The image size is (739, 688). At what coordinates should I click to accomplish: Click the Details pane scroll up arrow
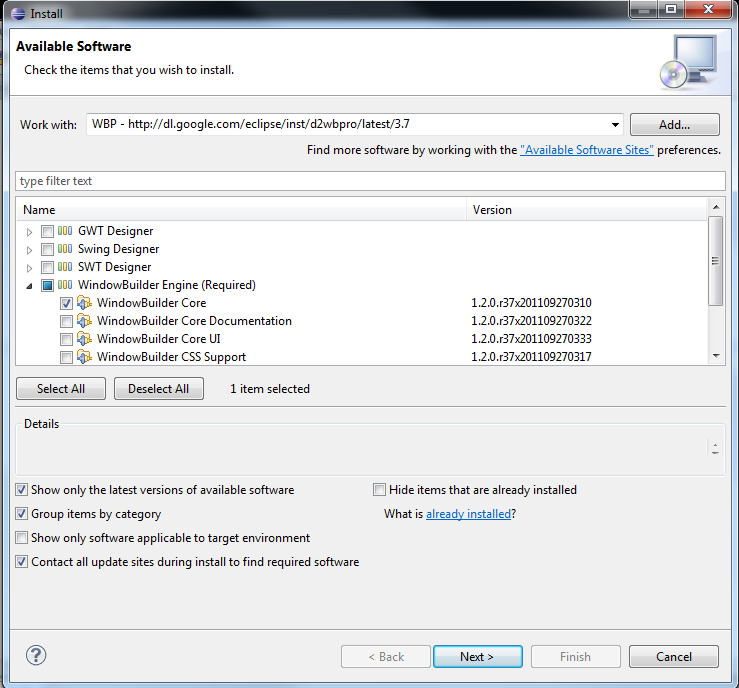[715, 445]
